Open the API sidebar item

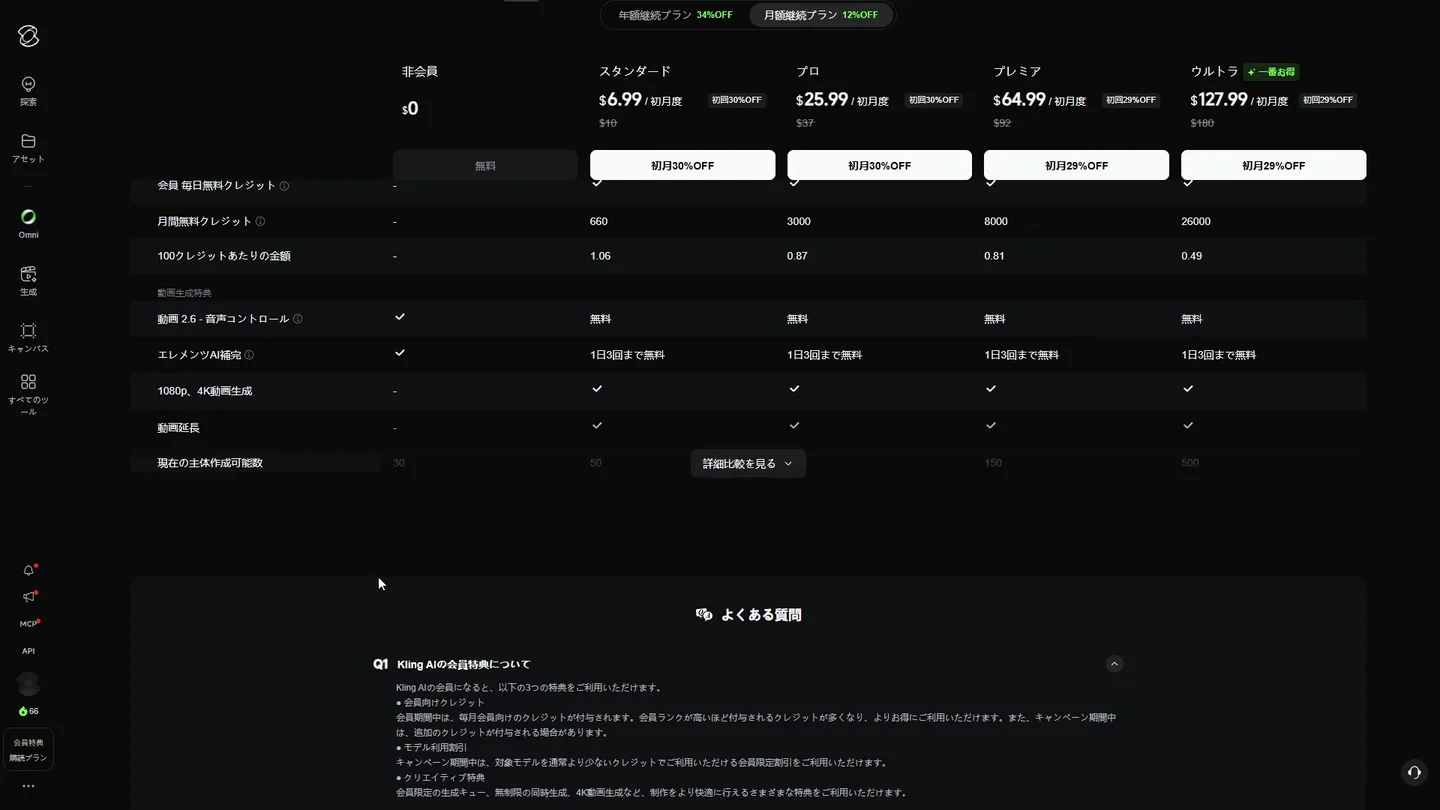[x=28, y=651]
